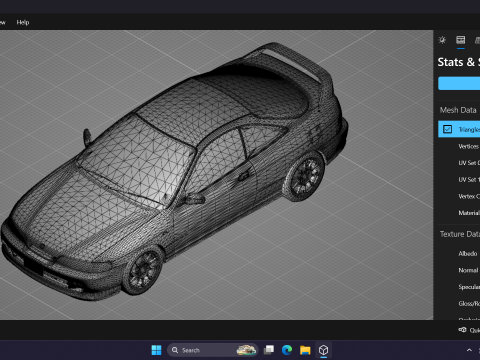Show hidden system tray icons
This screenshot has width=480, height=360.
(469, 350)
